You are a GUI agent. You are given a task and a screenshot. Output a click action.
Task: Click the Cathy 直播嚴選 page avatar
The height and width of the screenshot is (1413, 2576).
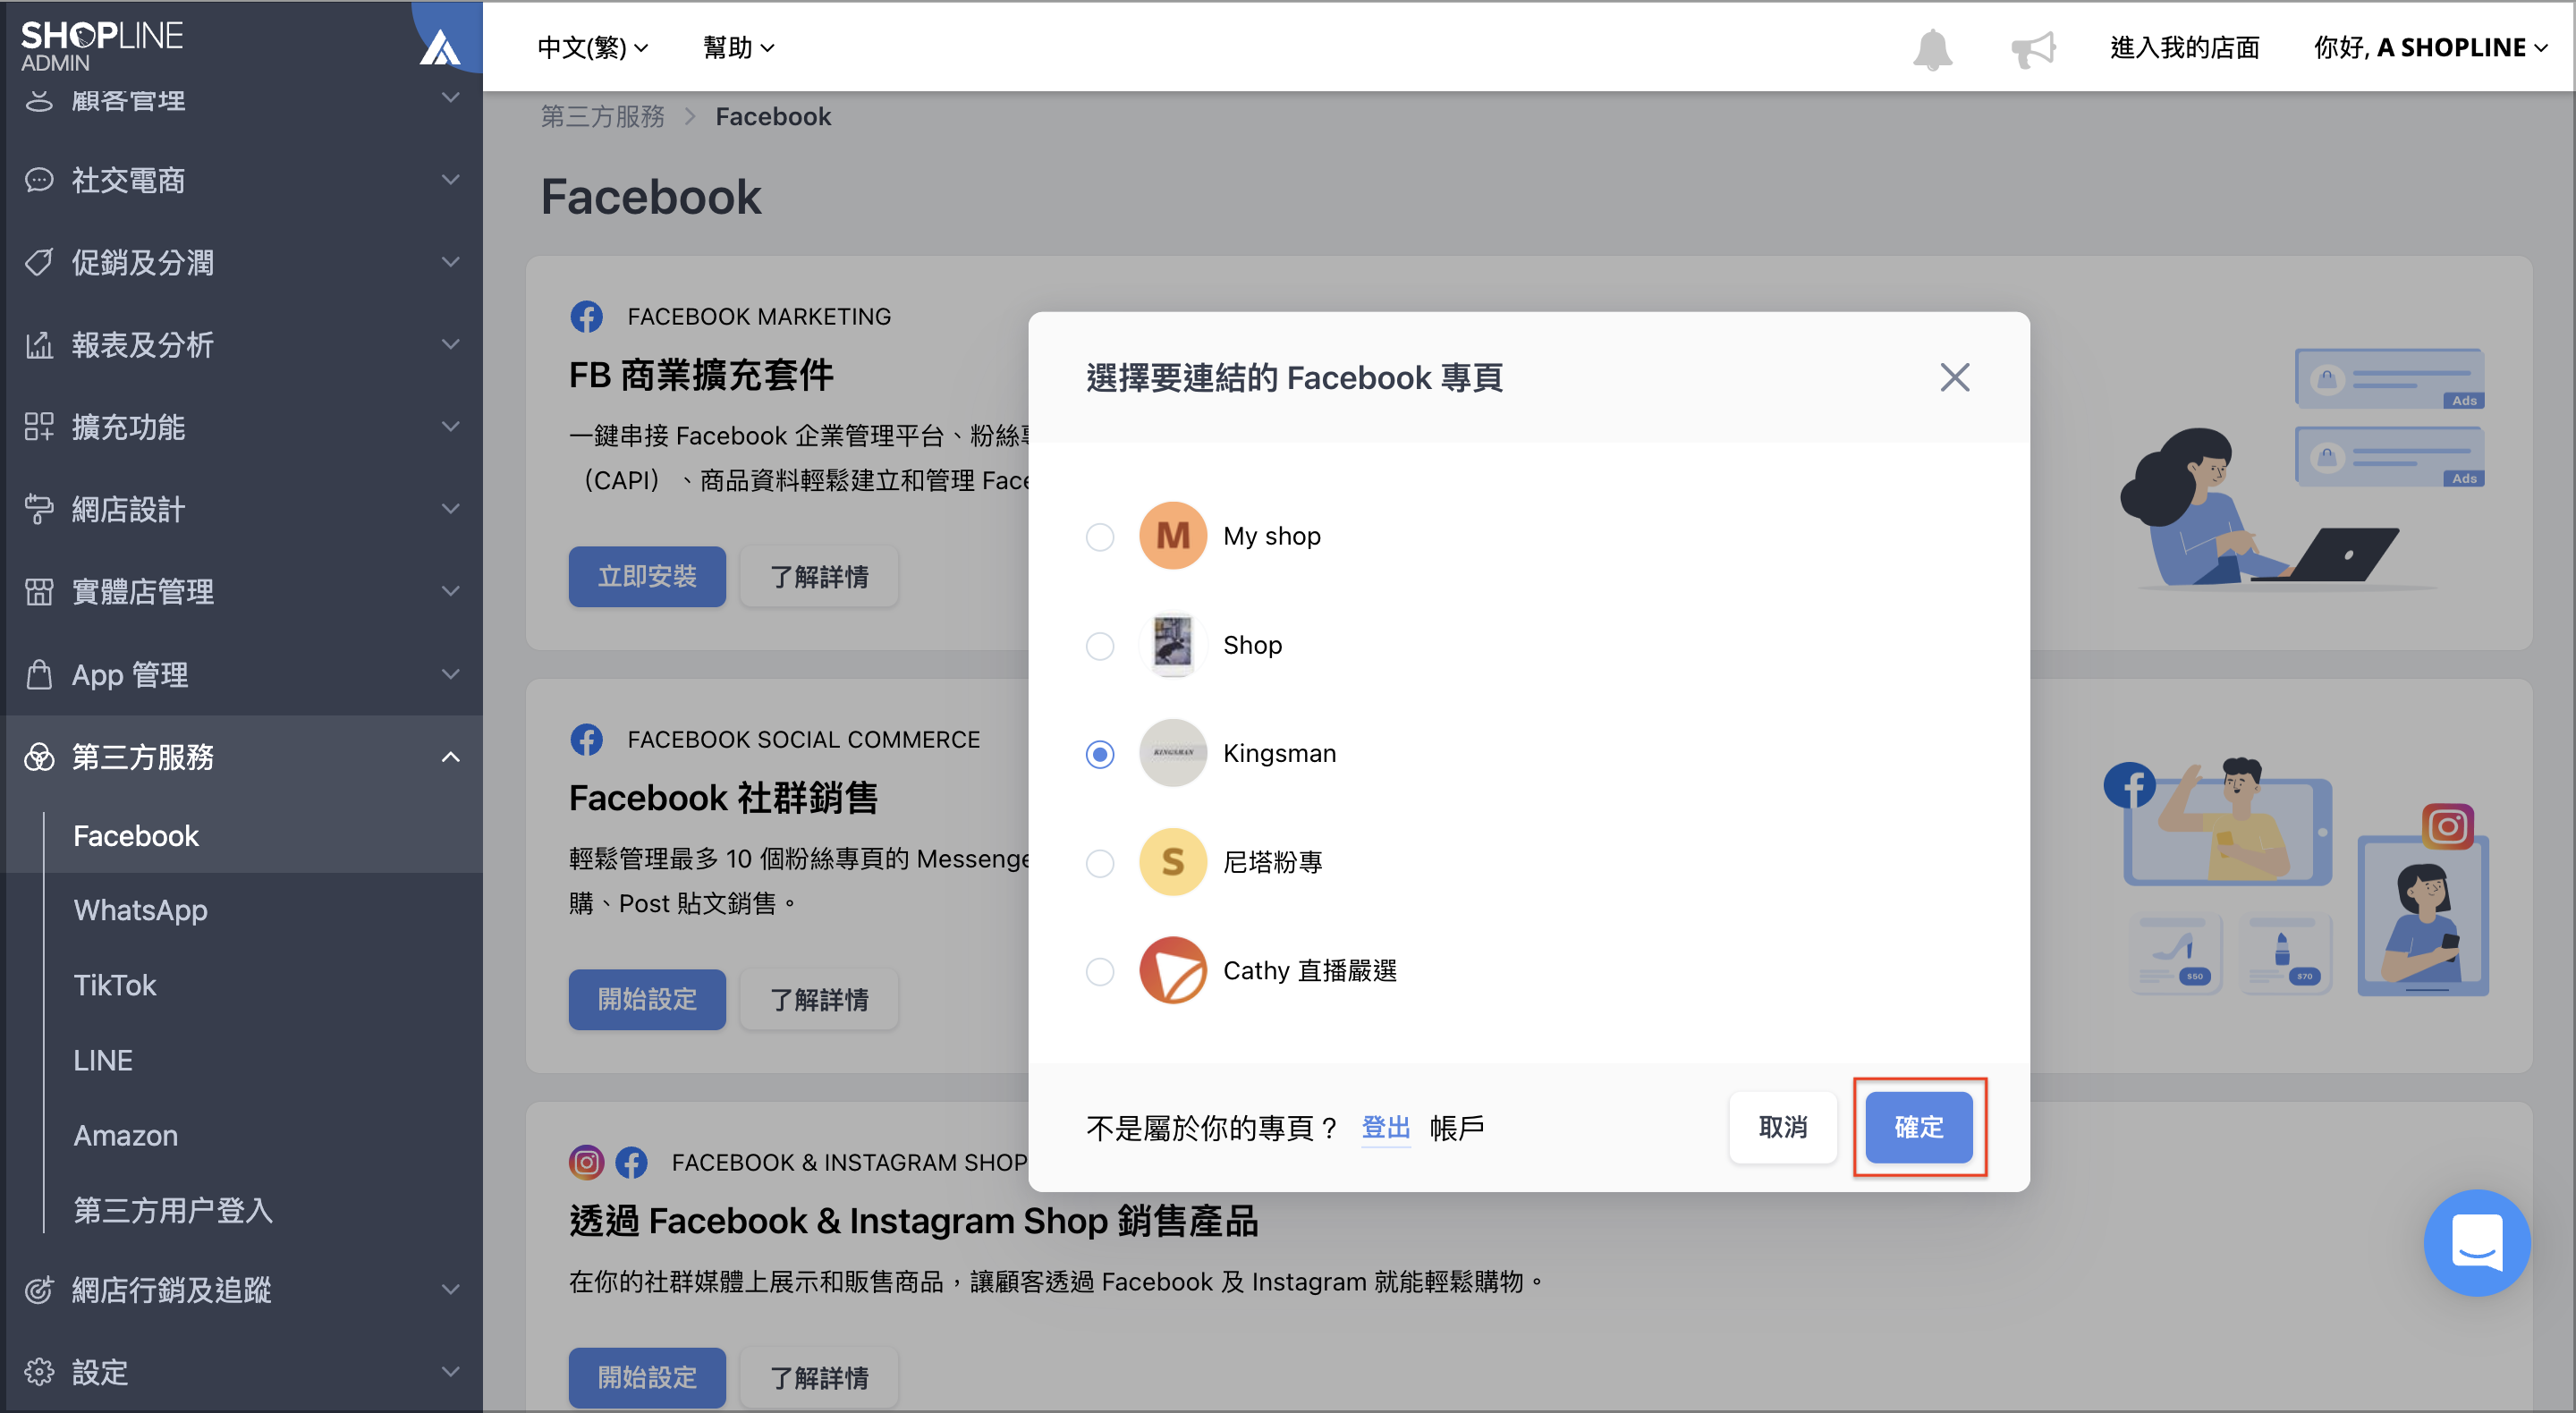[x=1173, y=970]
